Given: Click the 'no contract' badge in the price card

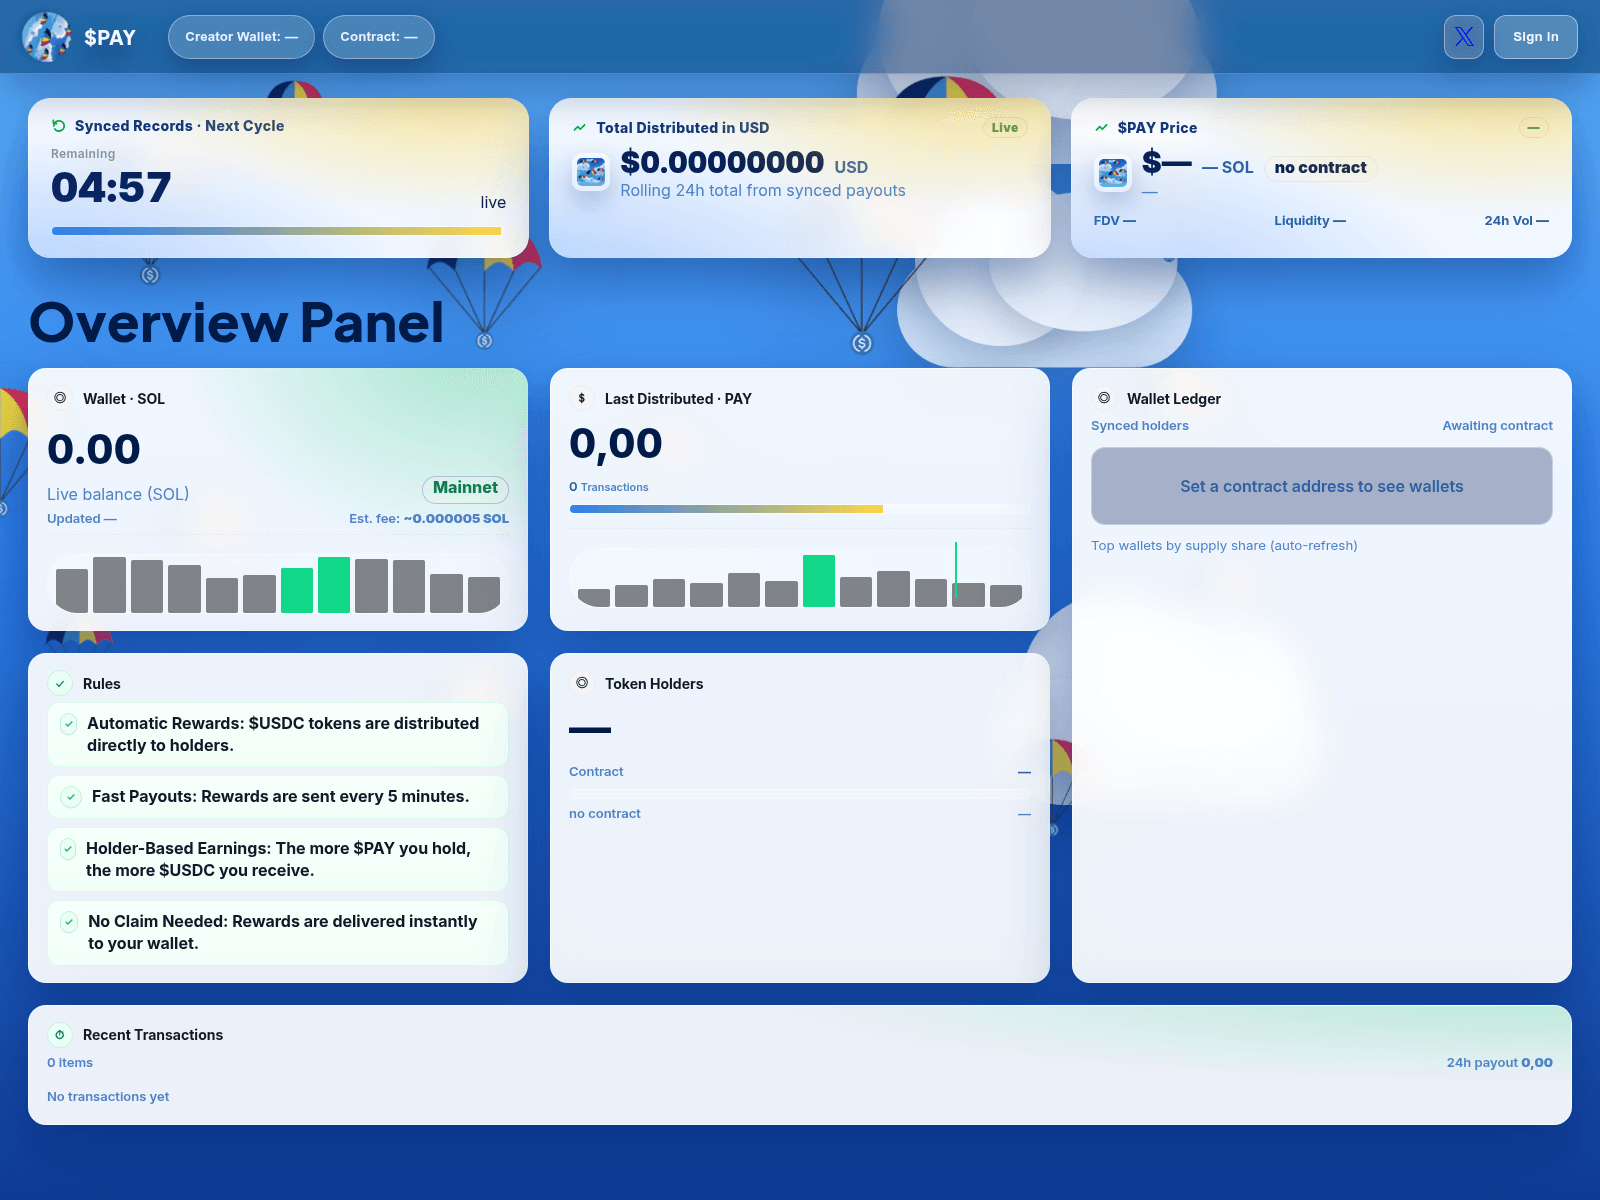Looking at the screenshot, I should coord(1320,168).
